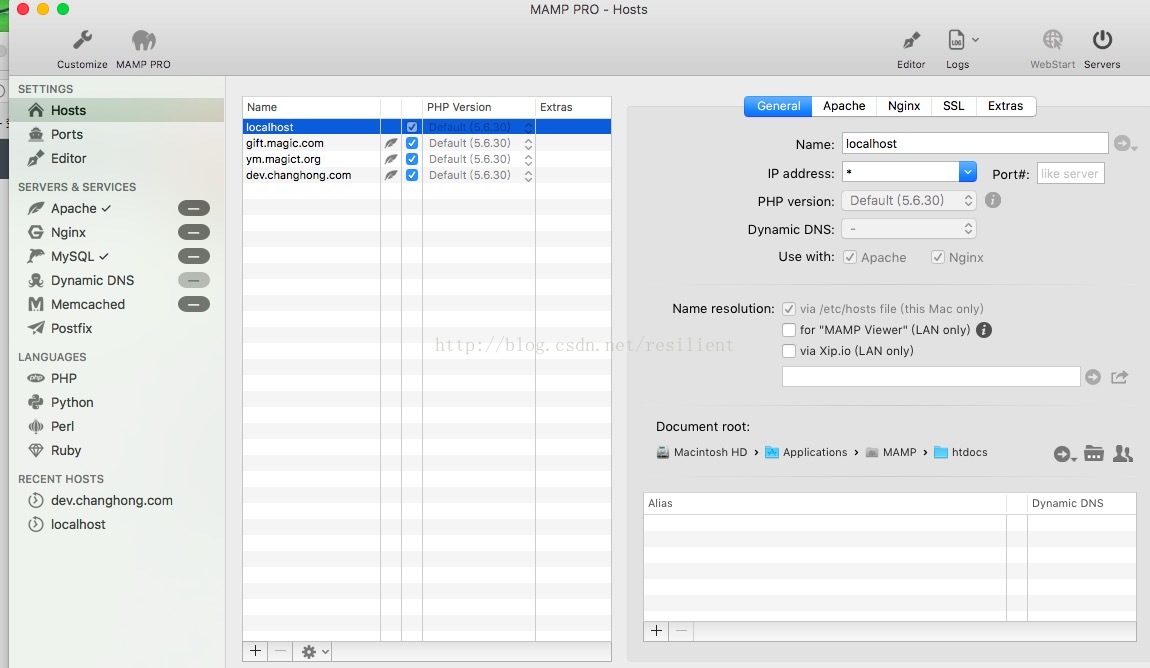Open Ruby language settings
The height and width of the screenshot is (668, 1150).
tap(66, 450)
